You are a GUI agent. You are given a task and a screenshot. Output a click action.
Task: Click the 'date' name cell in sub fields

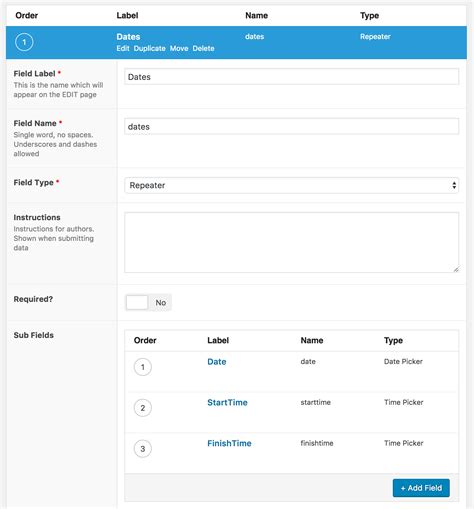[x=308, y=361]
